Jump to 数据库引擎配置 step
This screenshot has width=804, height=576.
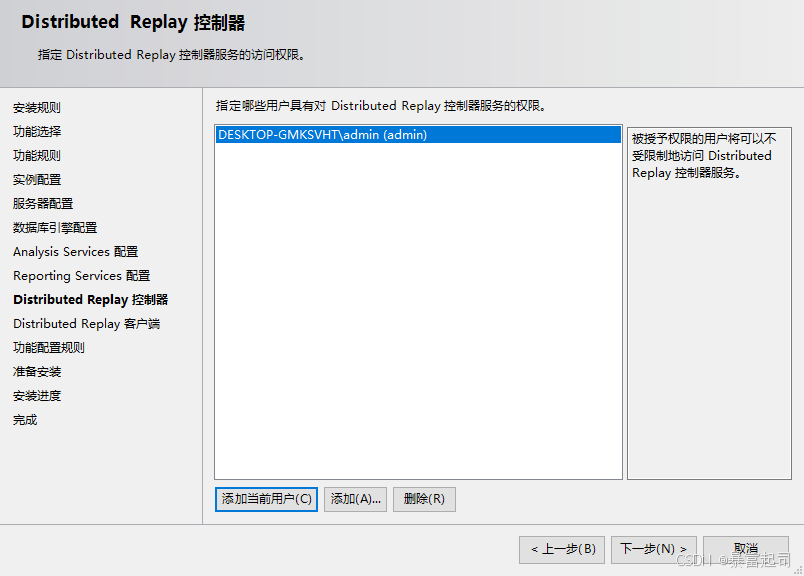click(55, 228)
